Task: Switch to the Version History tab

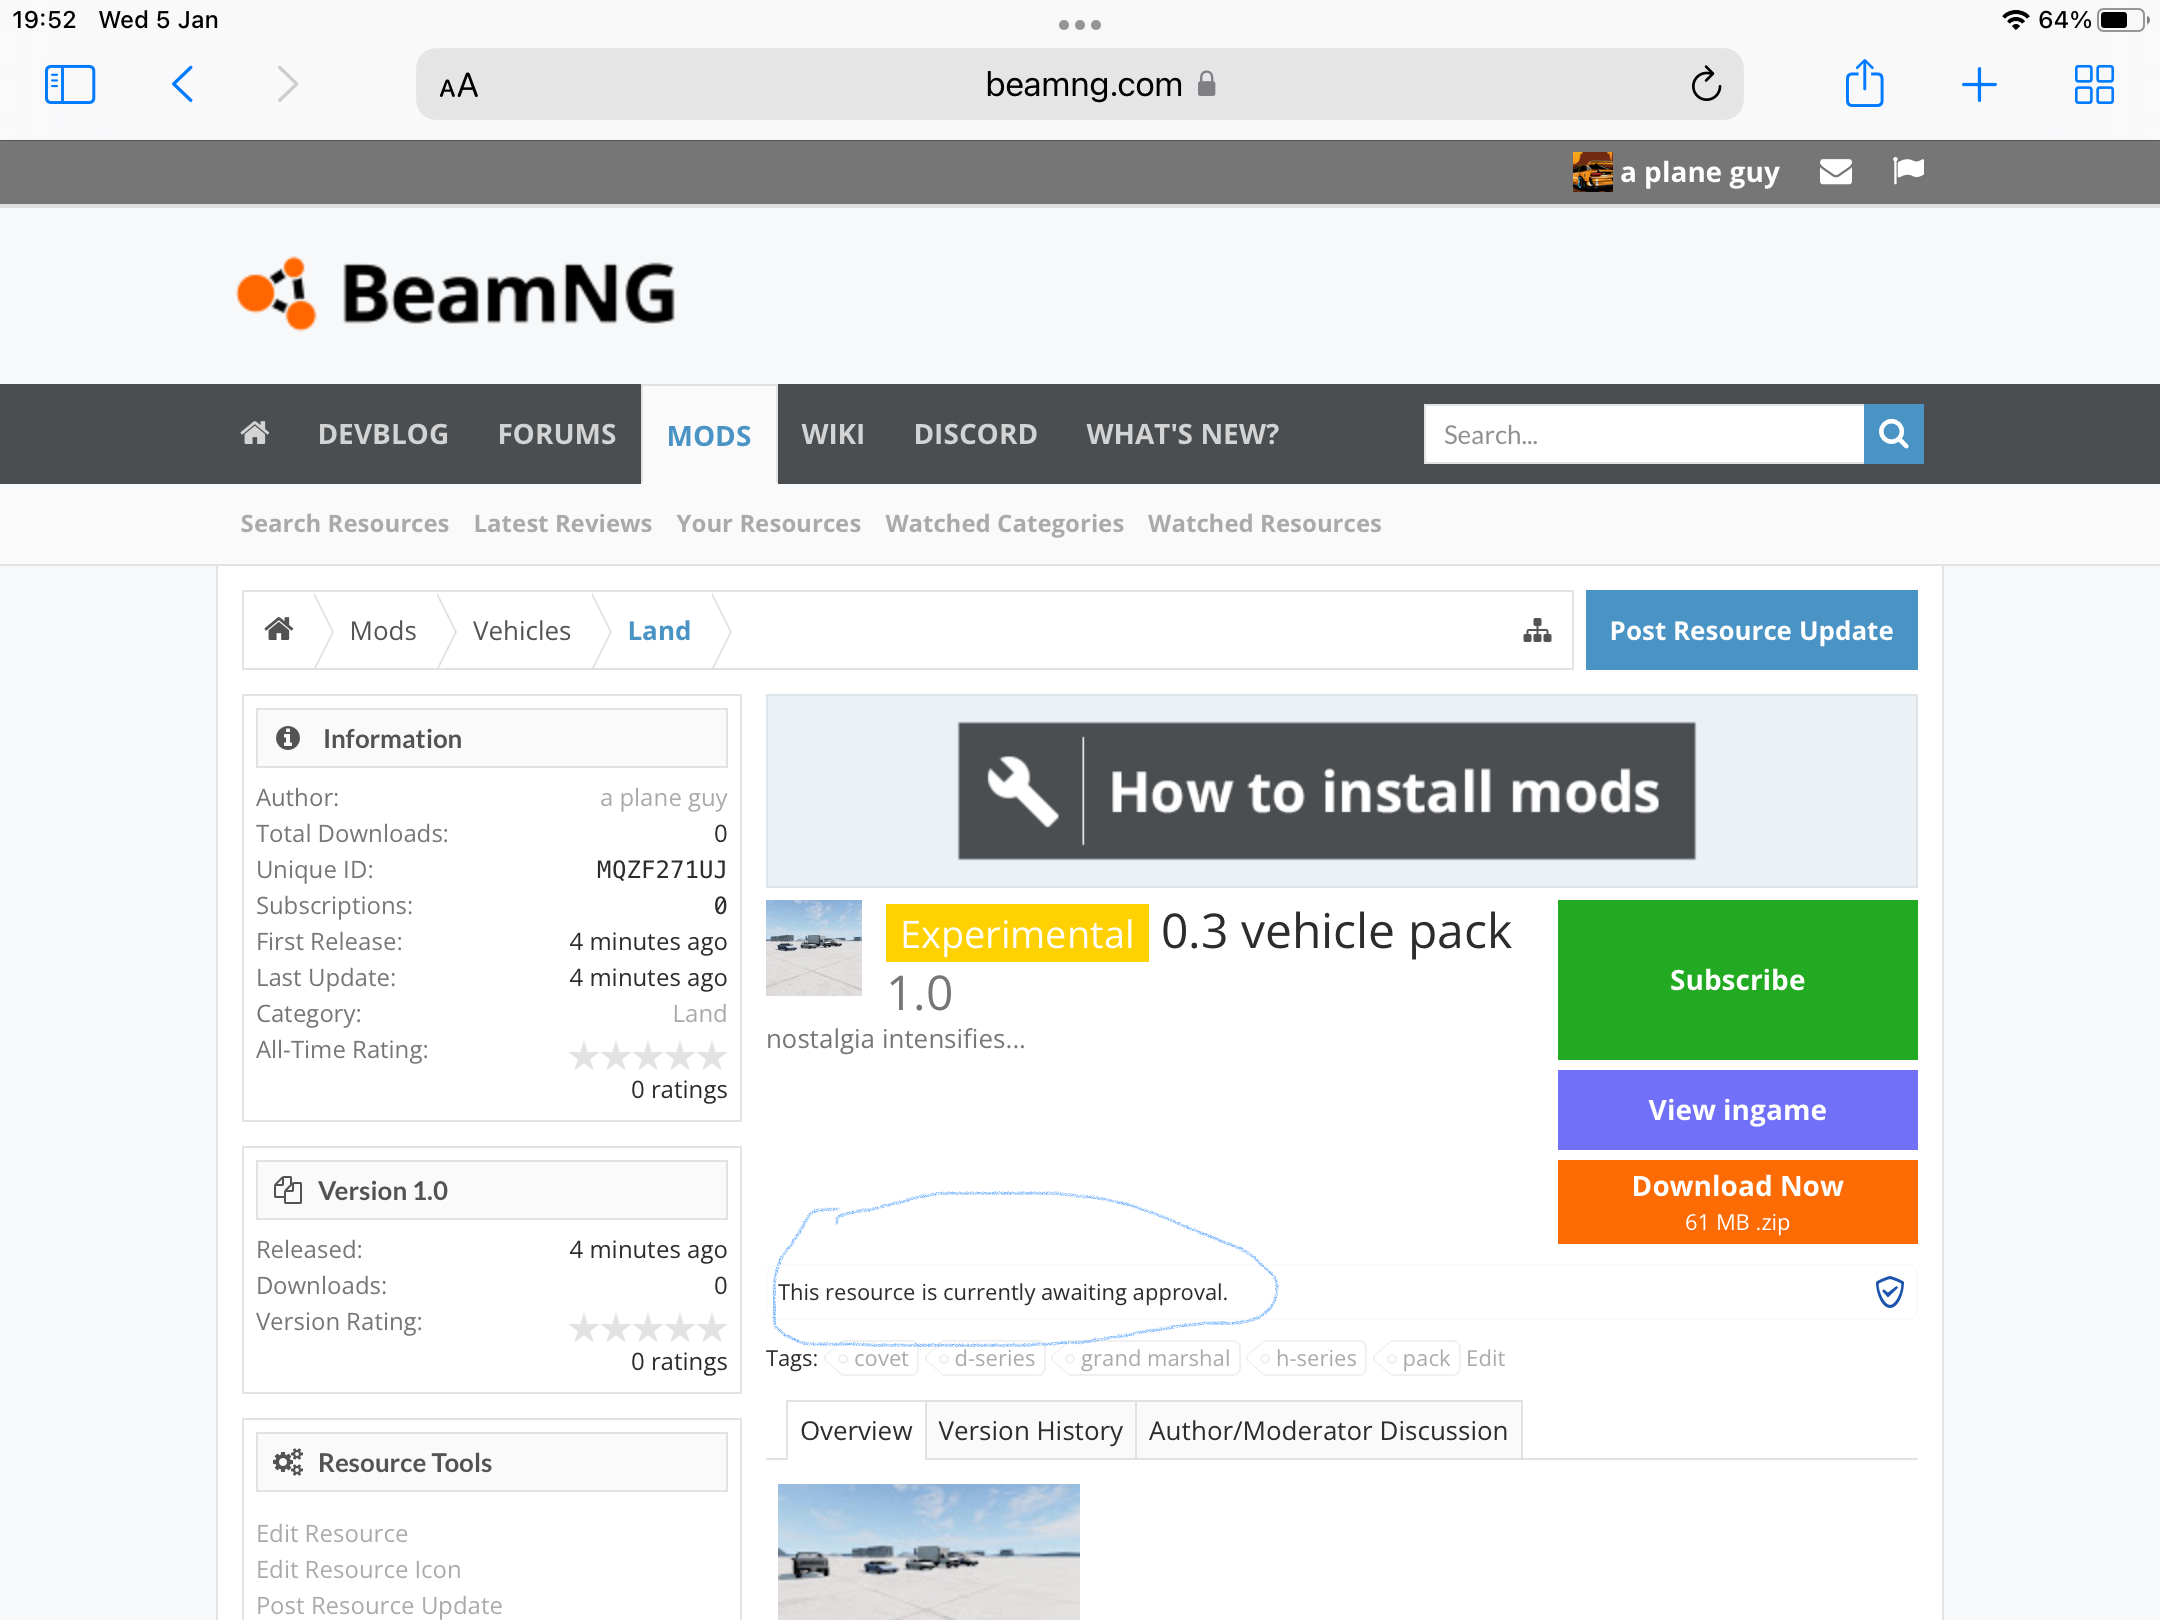Action: click(x=1030, y=1430)
